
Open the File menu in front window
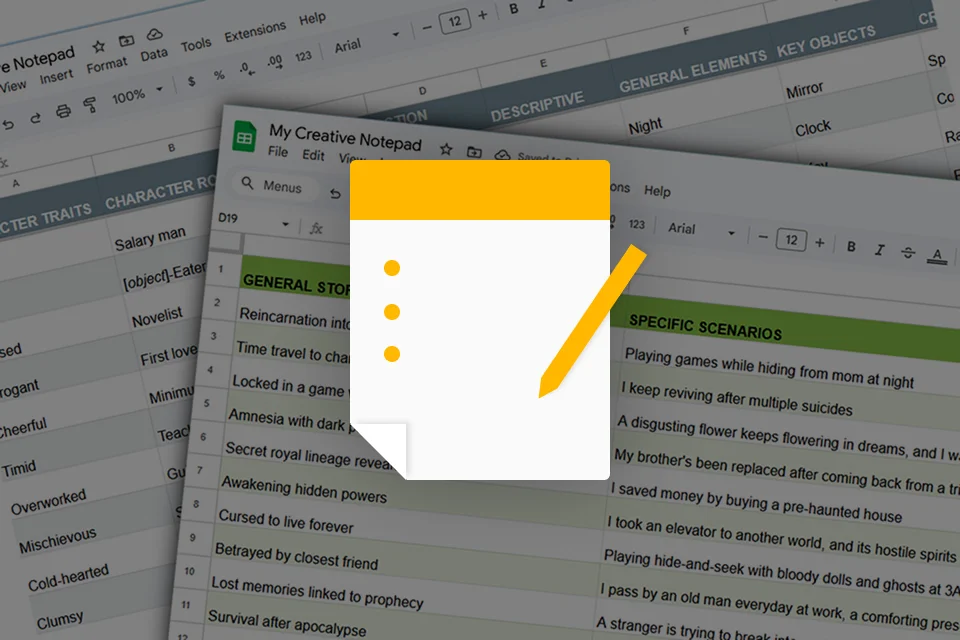(x=278, y=151)
